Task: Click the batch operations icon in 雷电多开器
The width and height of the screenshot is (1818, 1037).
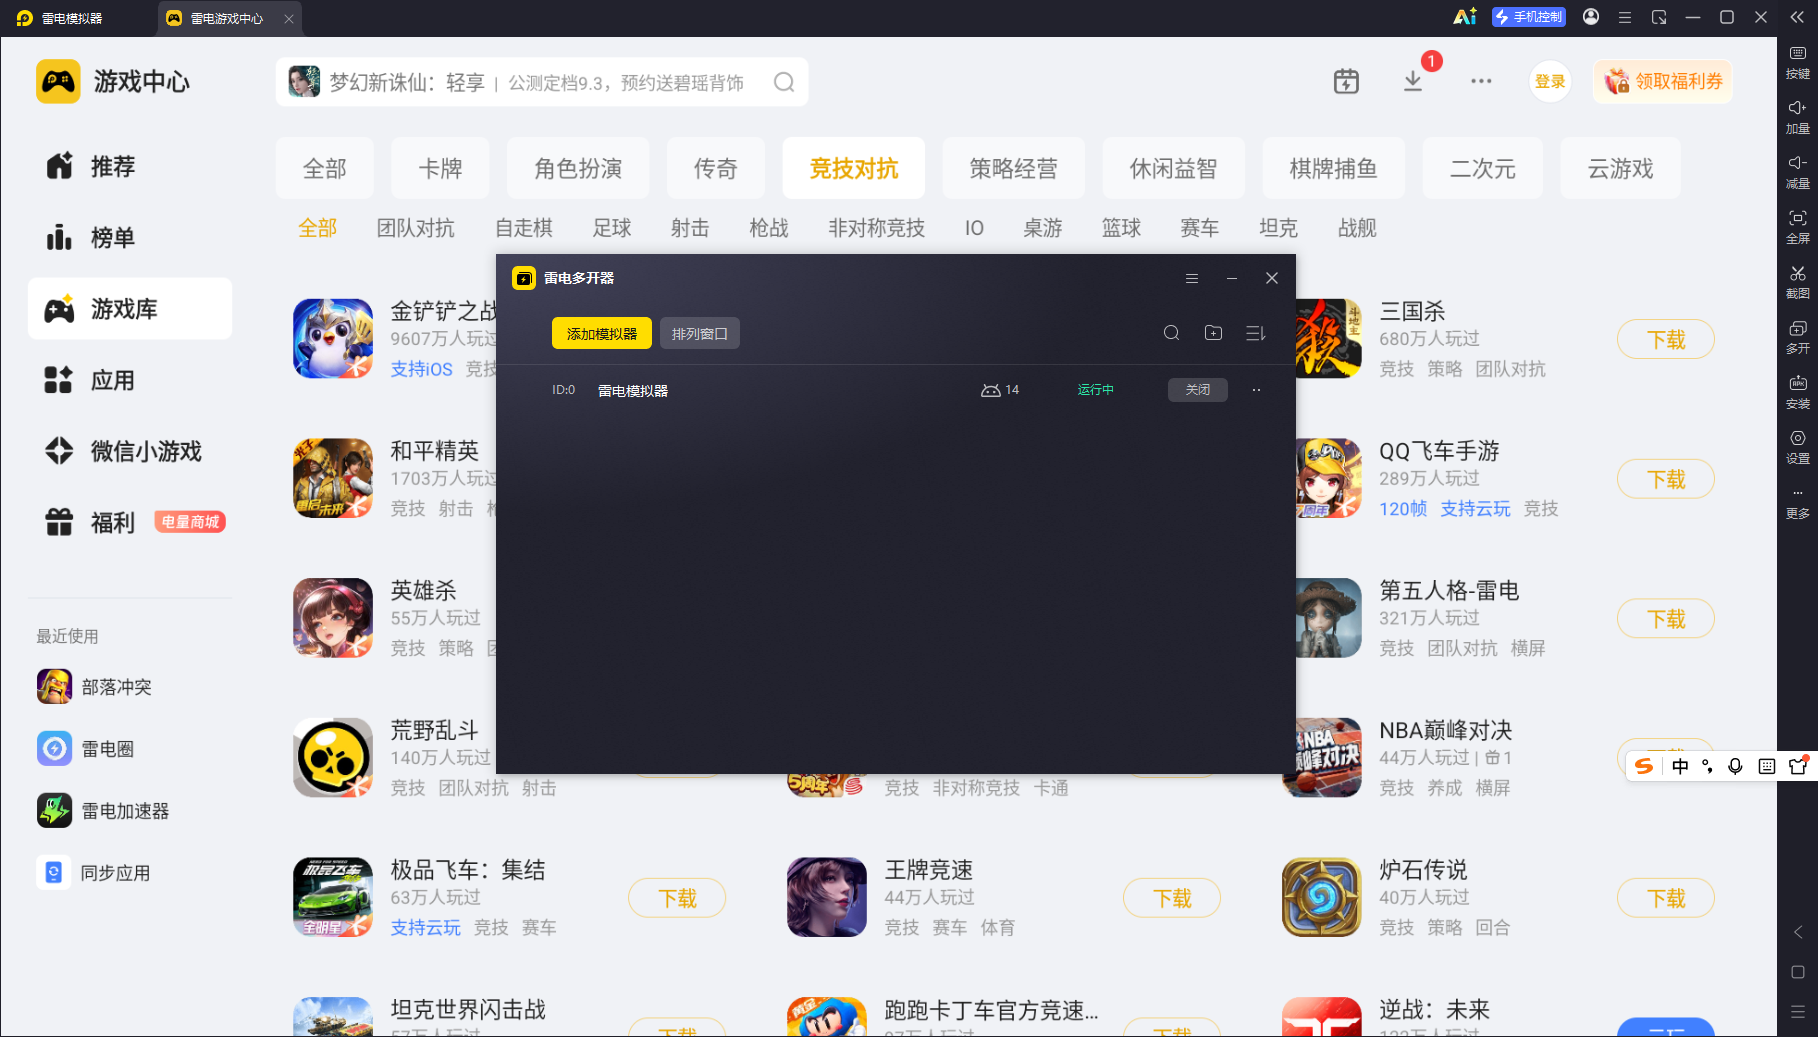Action: click(1256, 333)
